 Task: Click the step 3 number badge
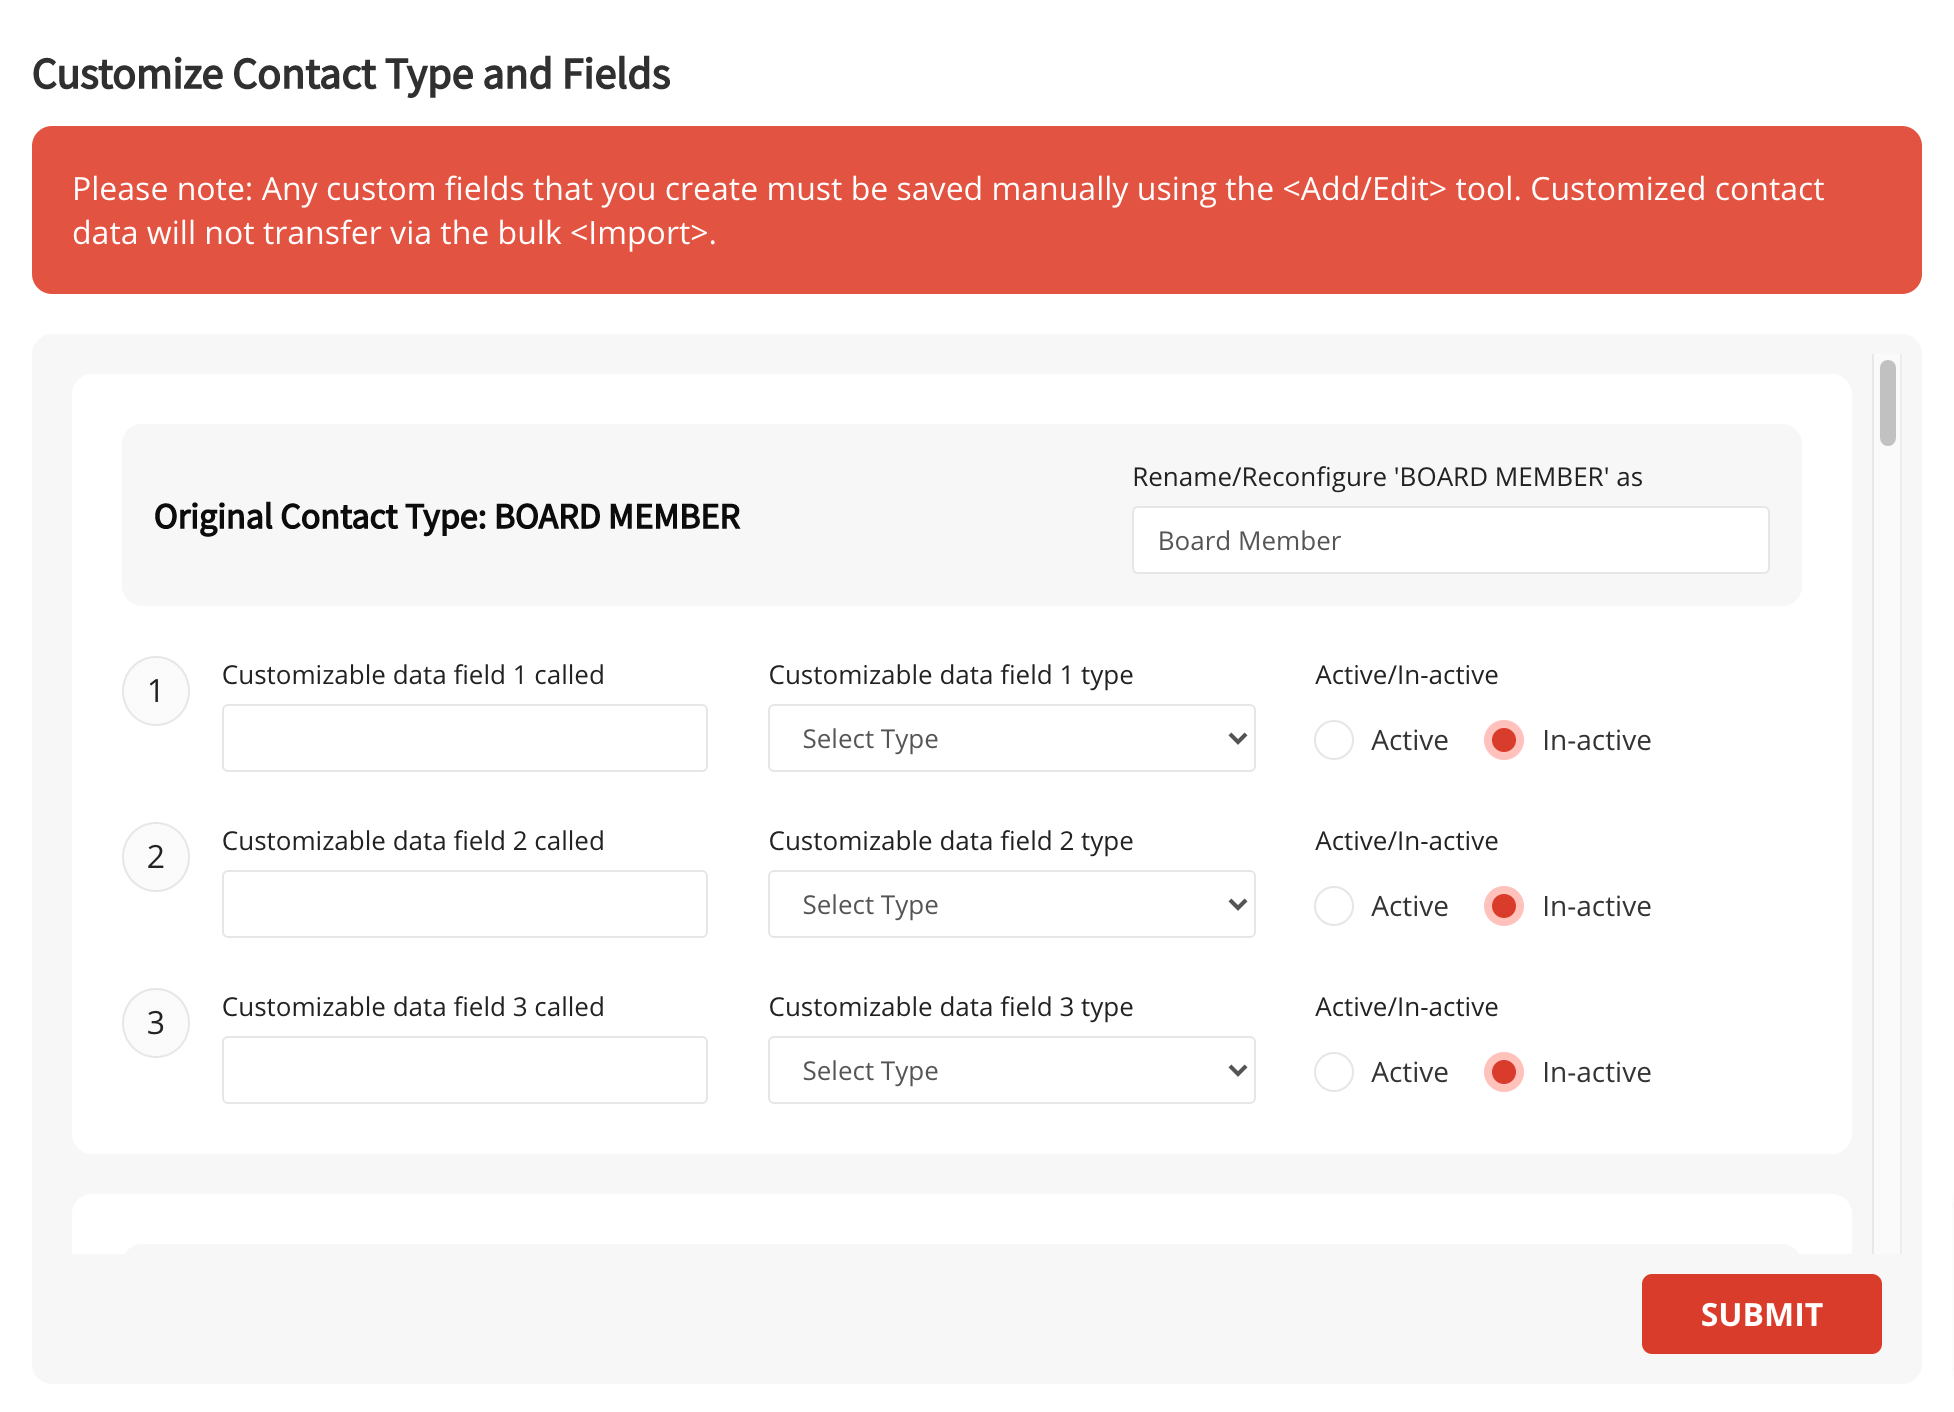(x=156, y=1023)
